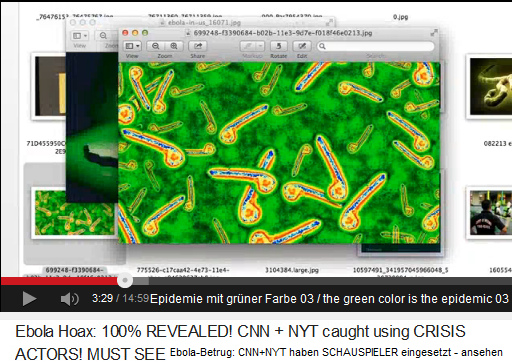Click the yellow minimize button of front window
The height and width of the screenshot is (364, 512).
[135, 33]
